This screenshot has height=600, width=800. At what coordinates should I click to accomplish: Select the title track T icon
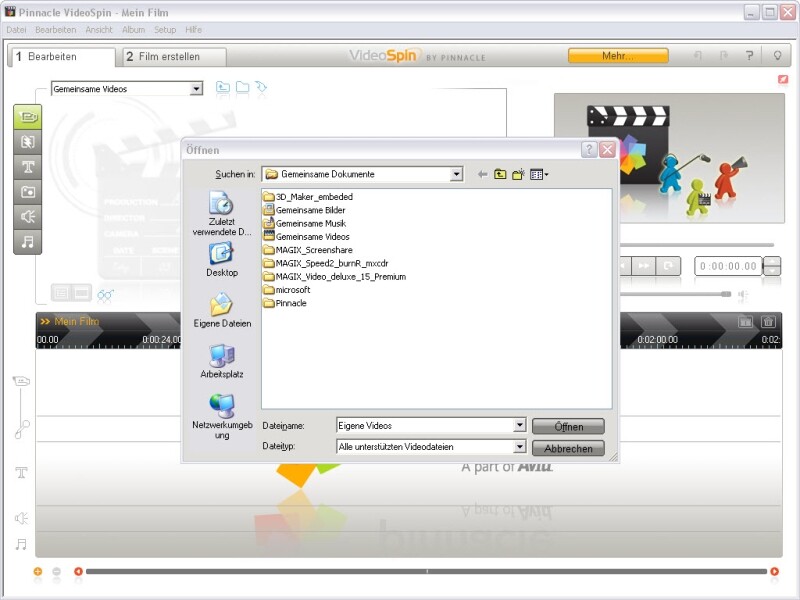21,472
